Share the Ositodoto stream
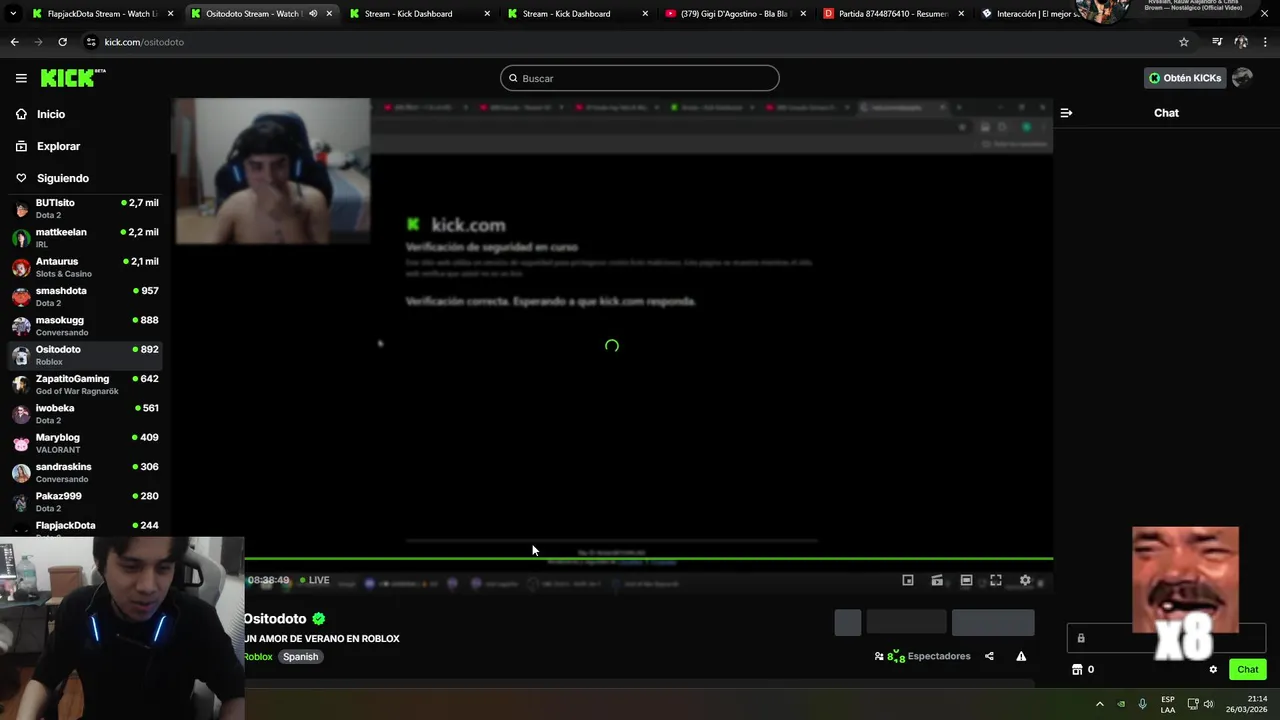This screenshot has width=1280, height=720. click(x=989, y=656)
